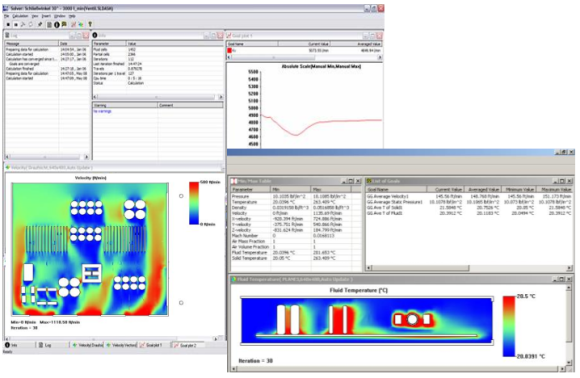Switch to the Velocity Draufsicht tab
Image resolution: width=580 pixels, height=378 pixels.
[x=88, y=345]
